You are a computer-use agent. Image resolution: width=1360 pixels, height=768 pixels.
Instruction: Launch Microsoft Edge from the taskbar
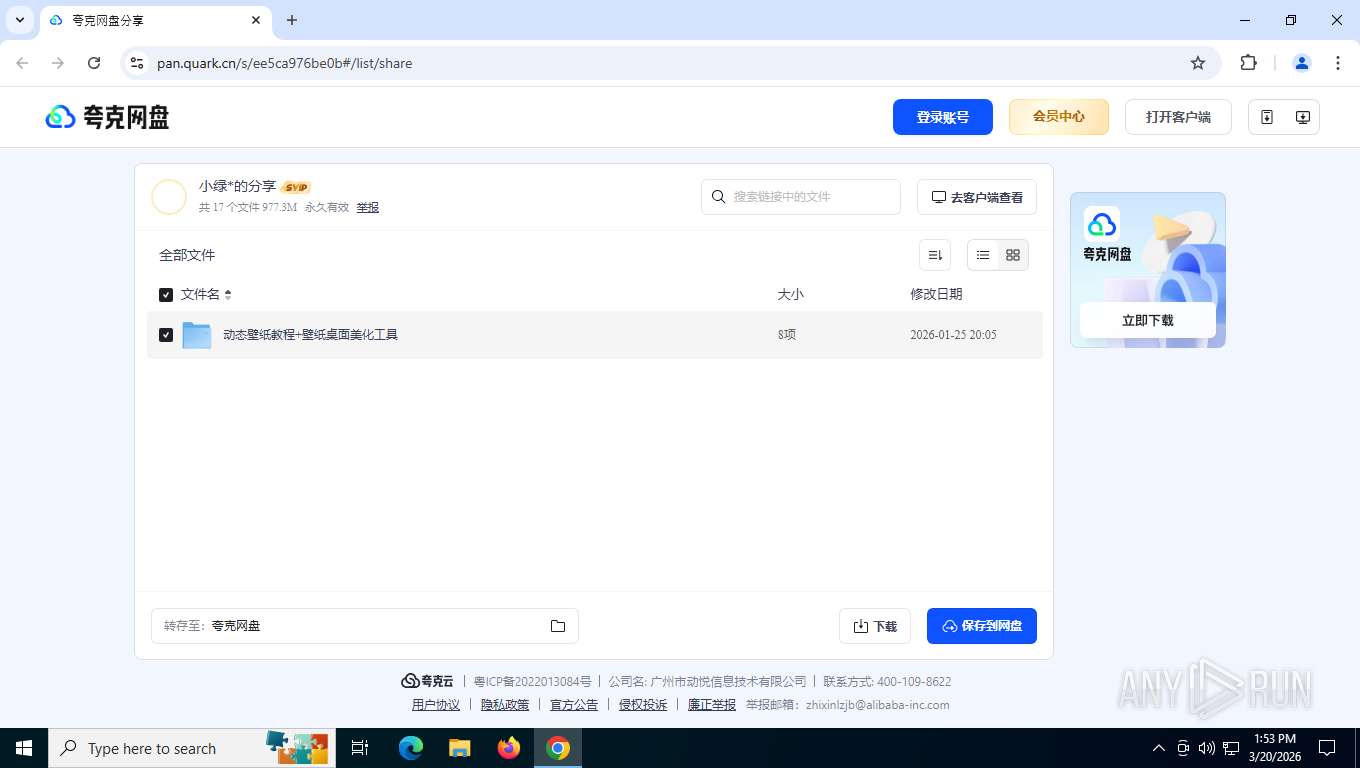411,748
